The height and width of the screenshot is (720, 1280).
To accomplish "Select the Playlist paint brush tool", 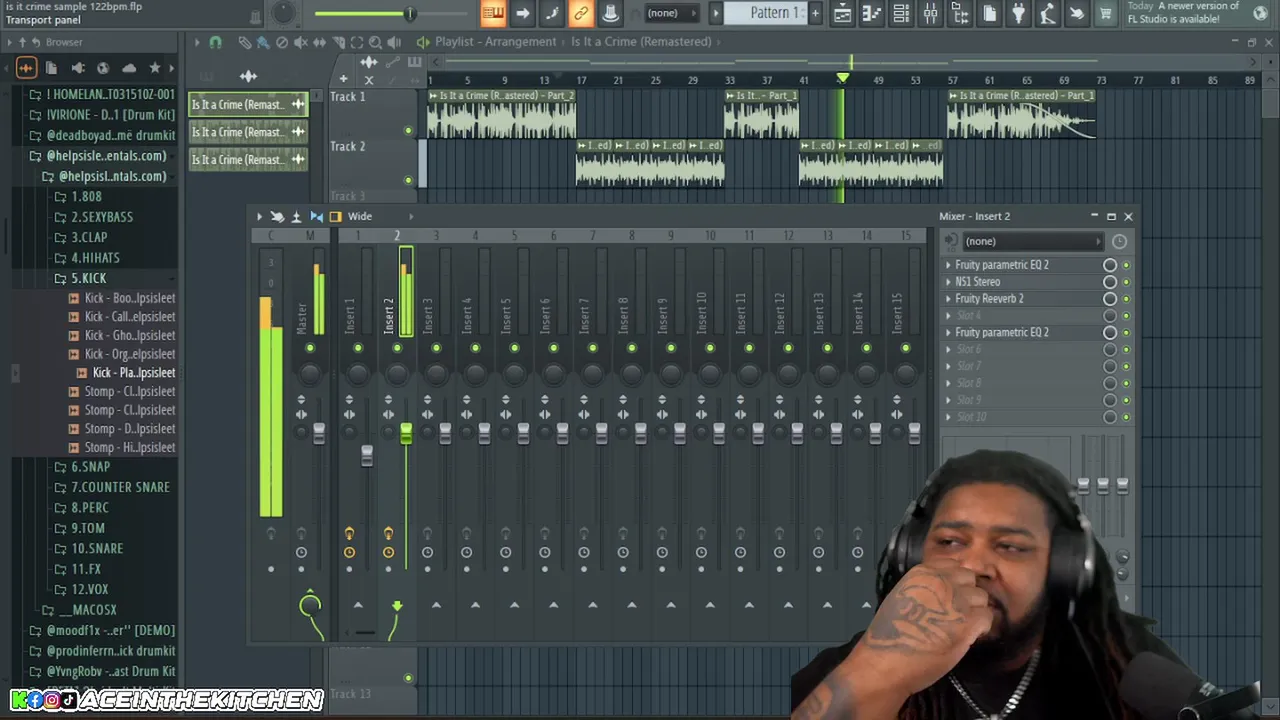I will click(x=263, y=42).
